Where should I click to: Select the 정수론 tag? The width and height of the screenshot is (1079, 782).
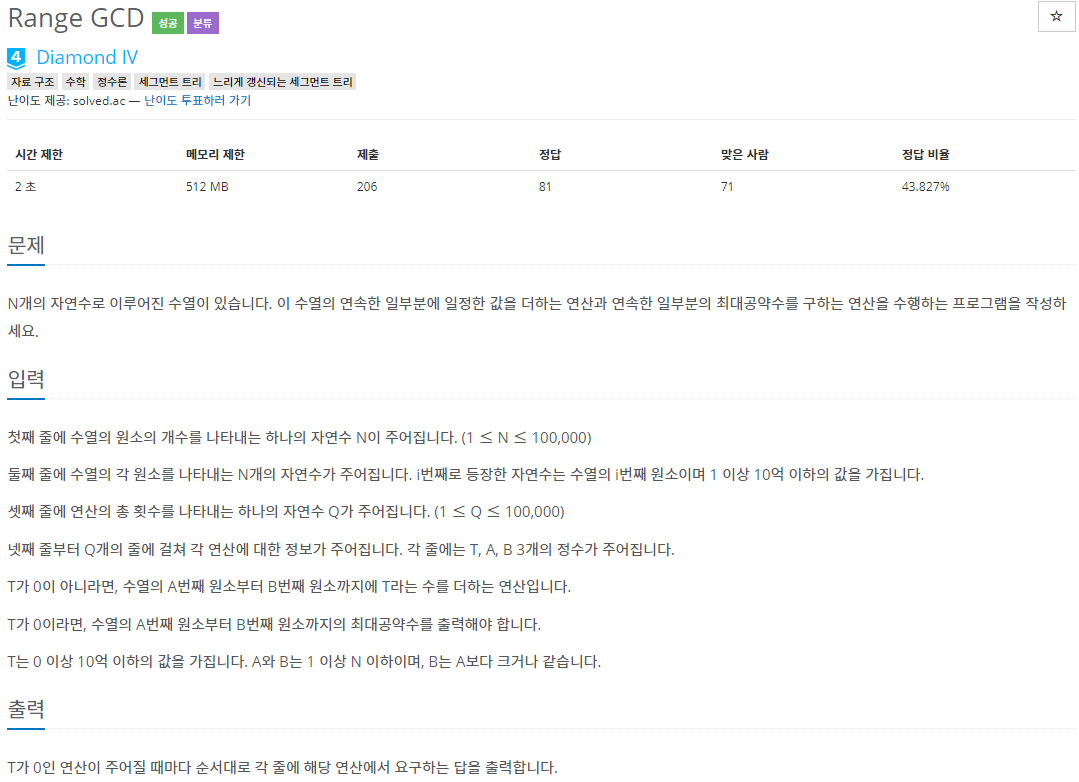pos(112,82)
